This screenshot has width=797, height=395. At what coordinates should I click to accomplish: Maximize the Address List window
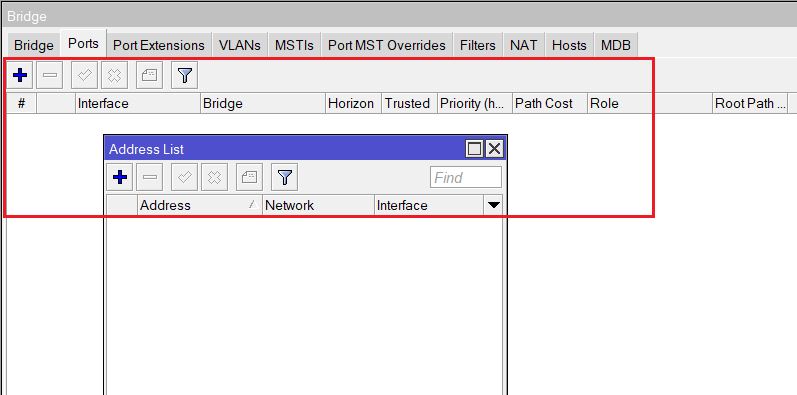pyautogui.click(x=474, y=149)
